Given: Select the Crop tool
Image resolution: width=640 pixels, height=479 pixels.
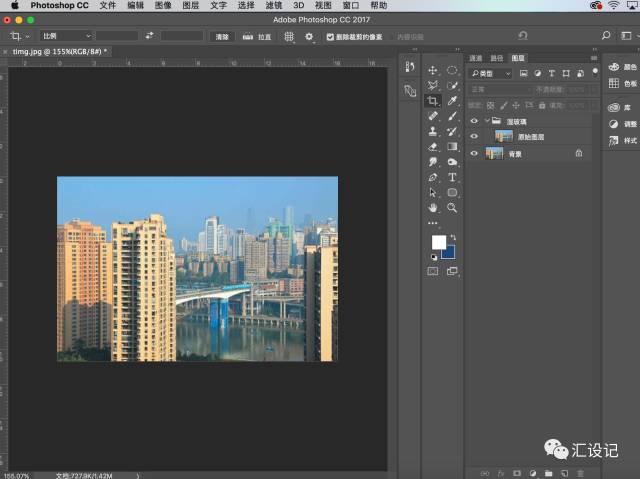Looking at the screenshot, I should click(x=433, y=101).
